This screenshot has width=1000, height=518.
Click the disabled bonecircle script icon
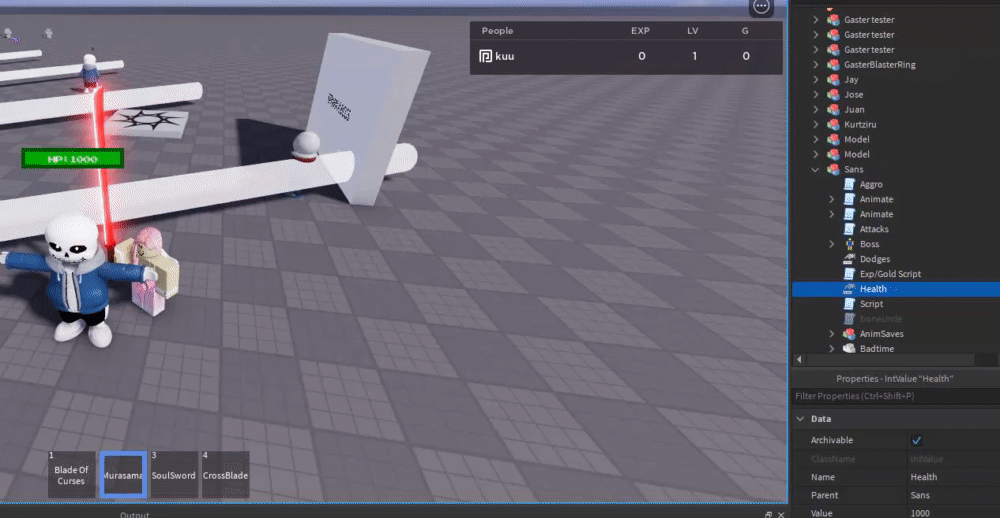click(x=849, y=318)
